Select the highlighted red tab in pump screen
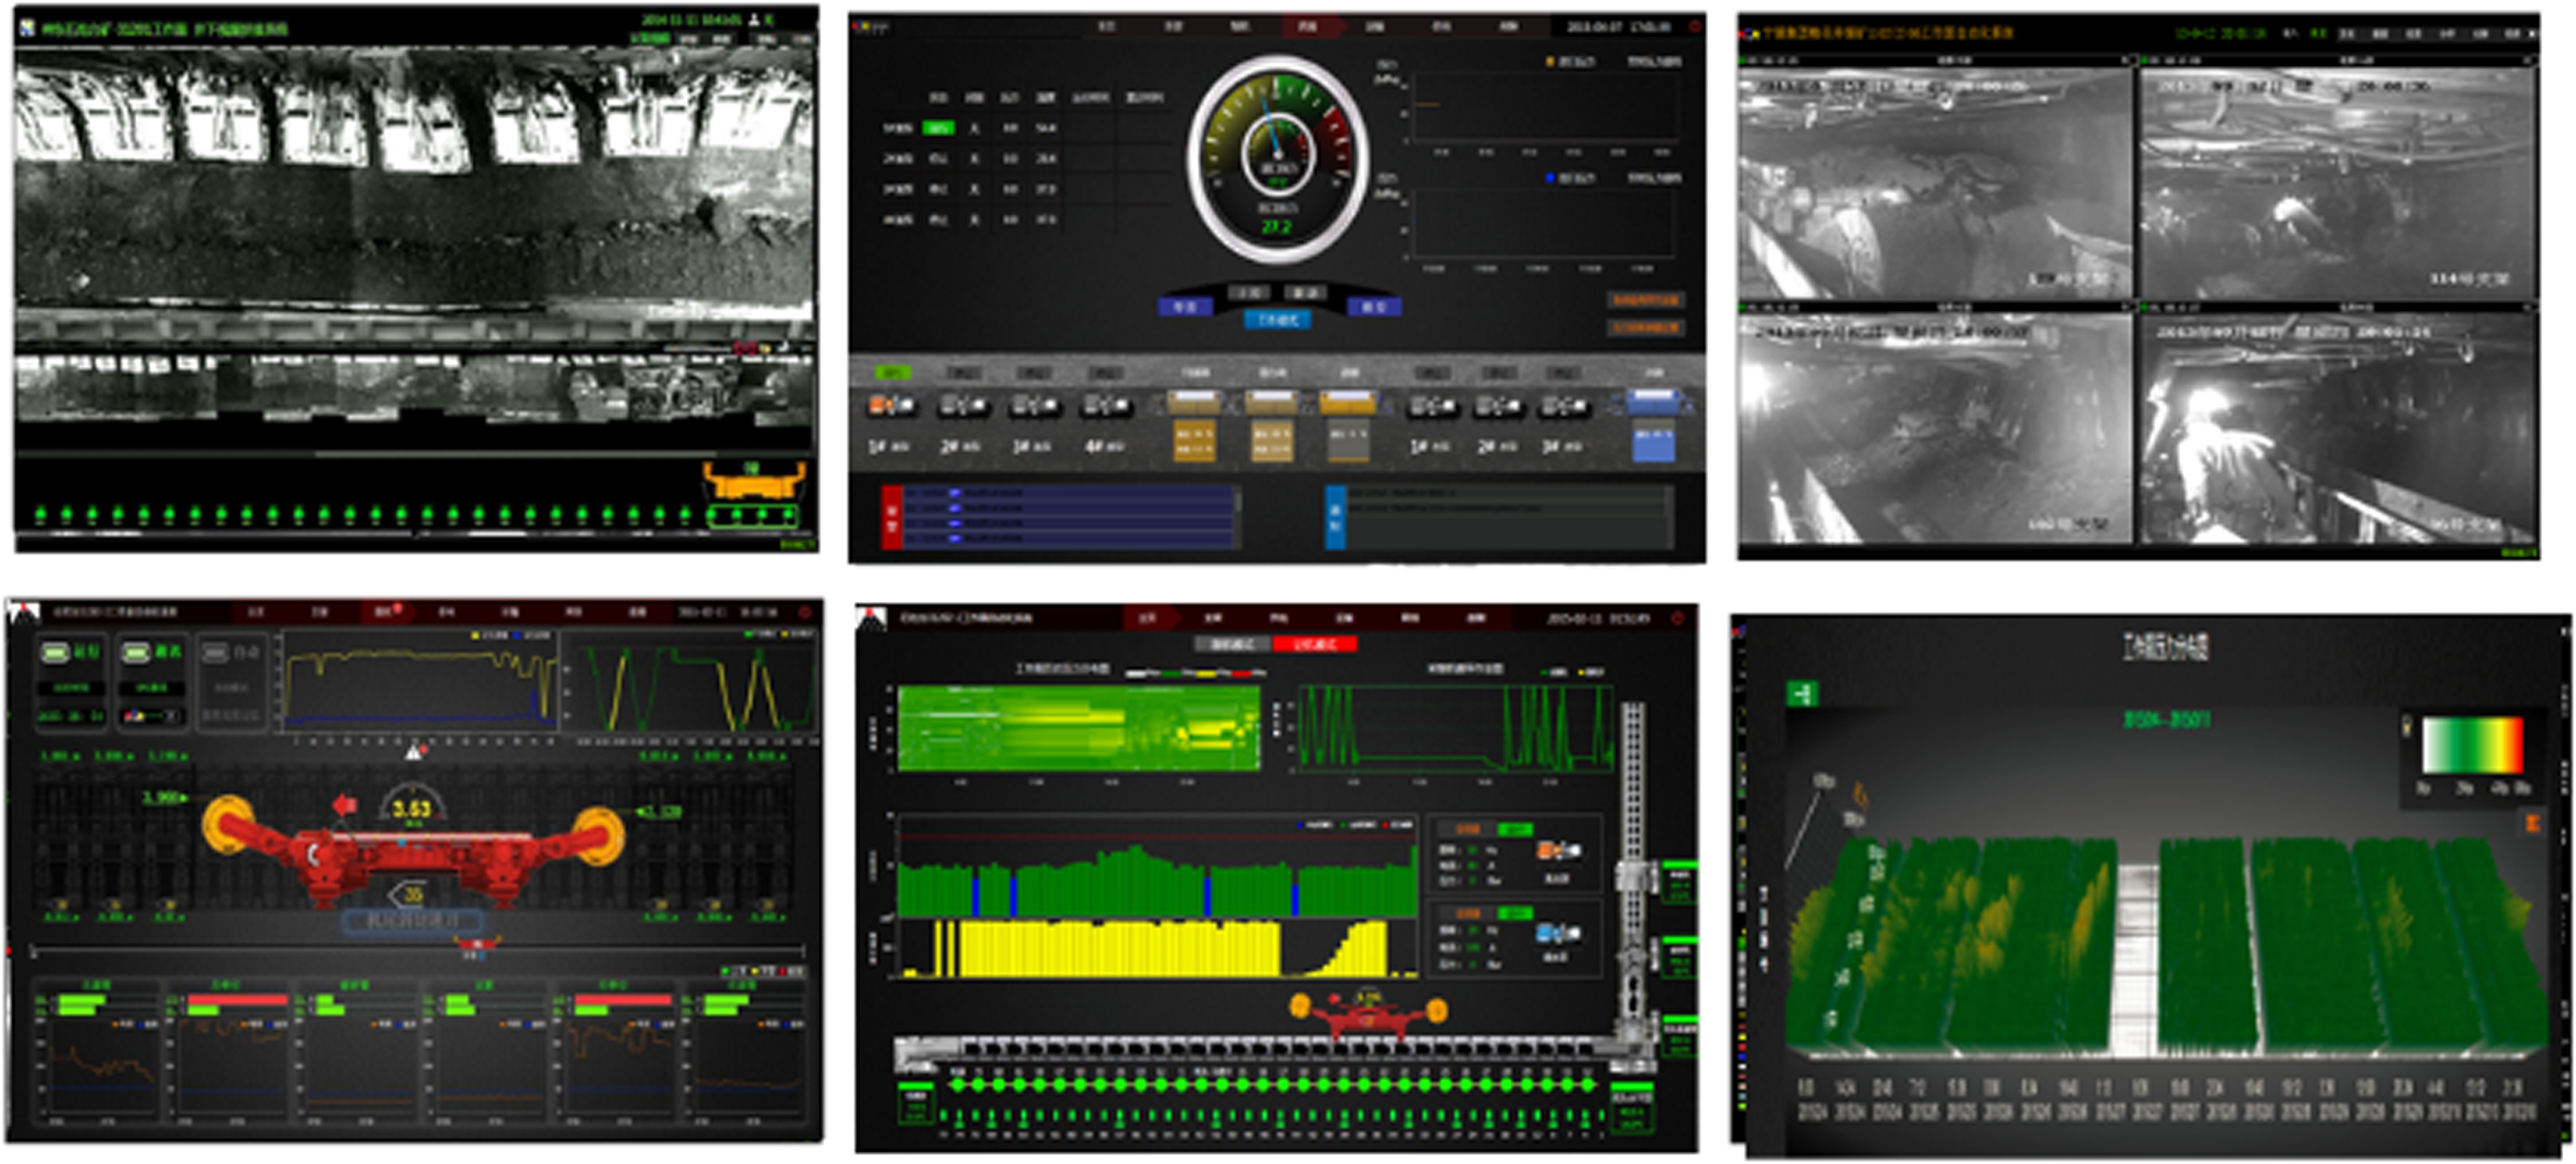 coord(1308,27)
